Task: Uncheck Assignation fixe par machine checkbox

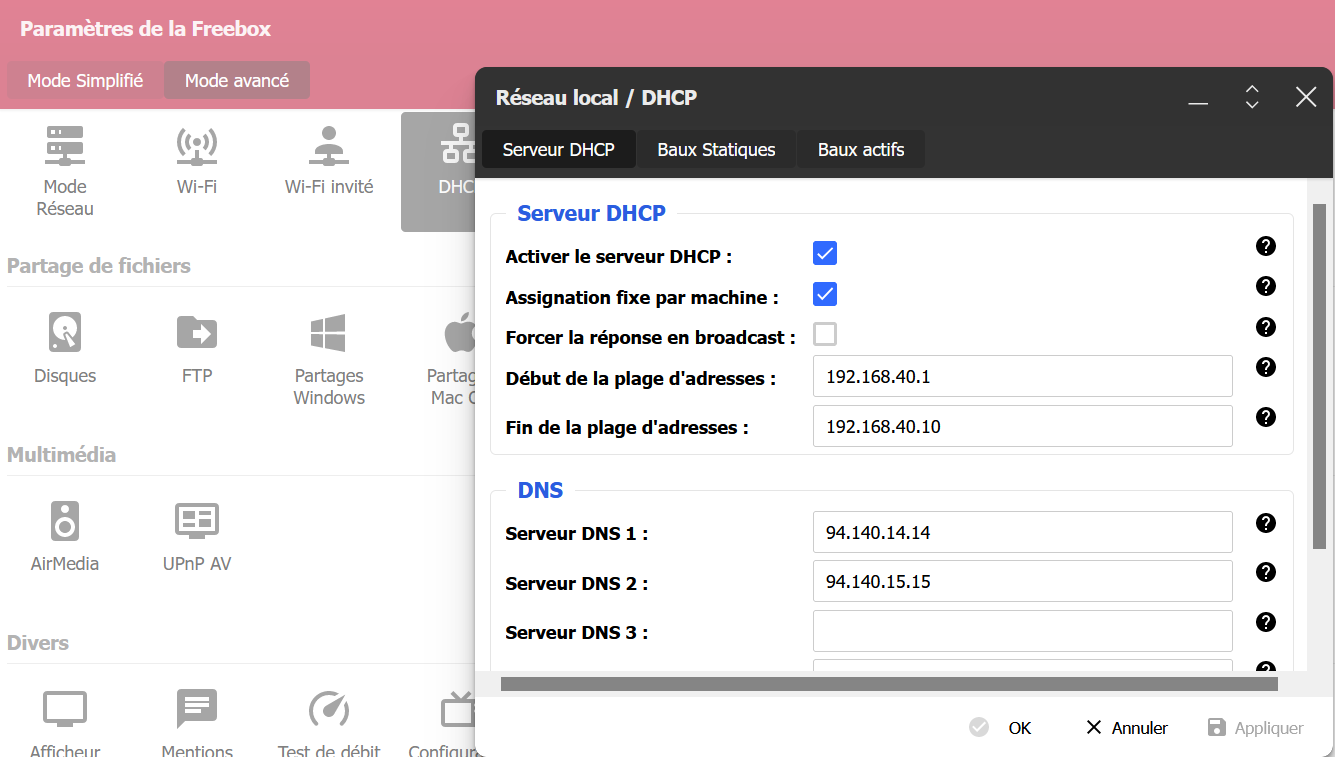Action: [825, 294]
